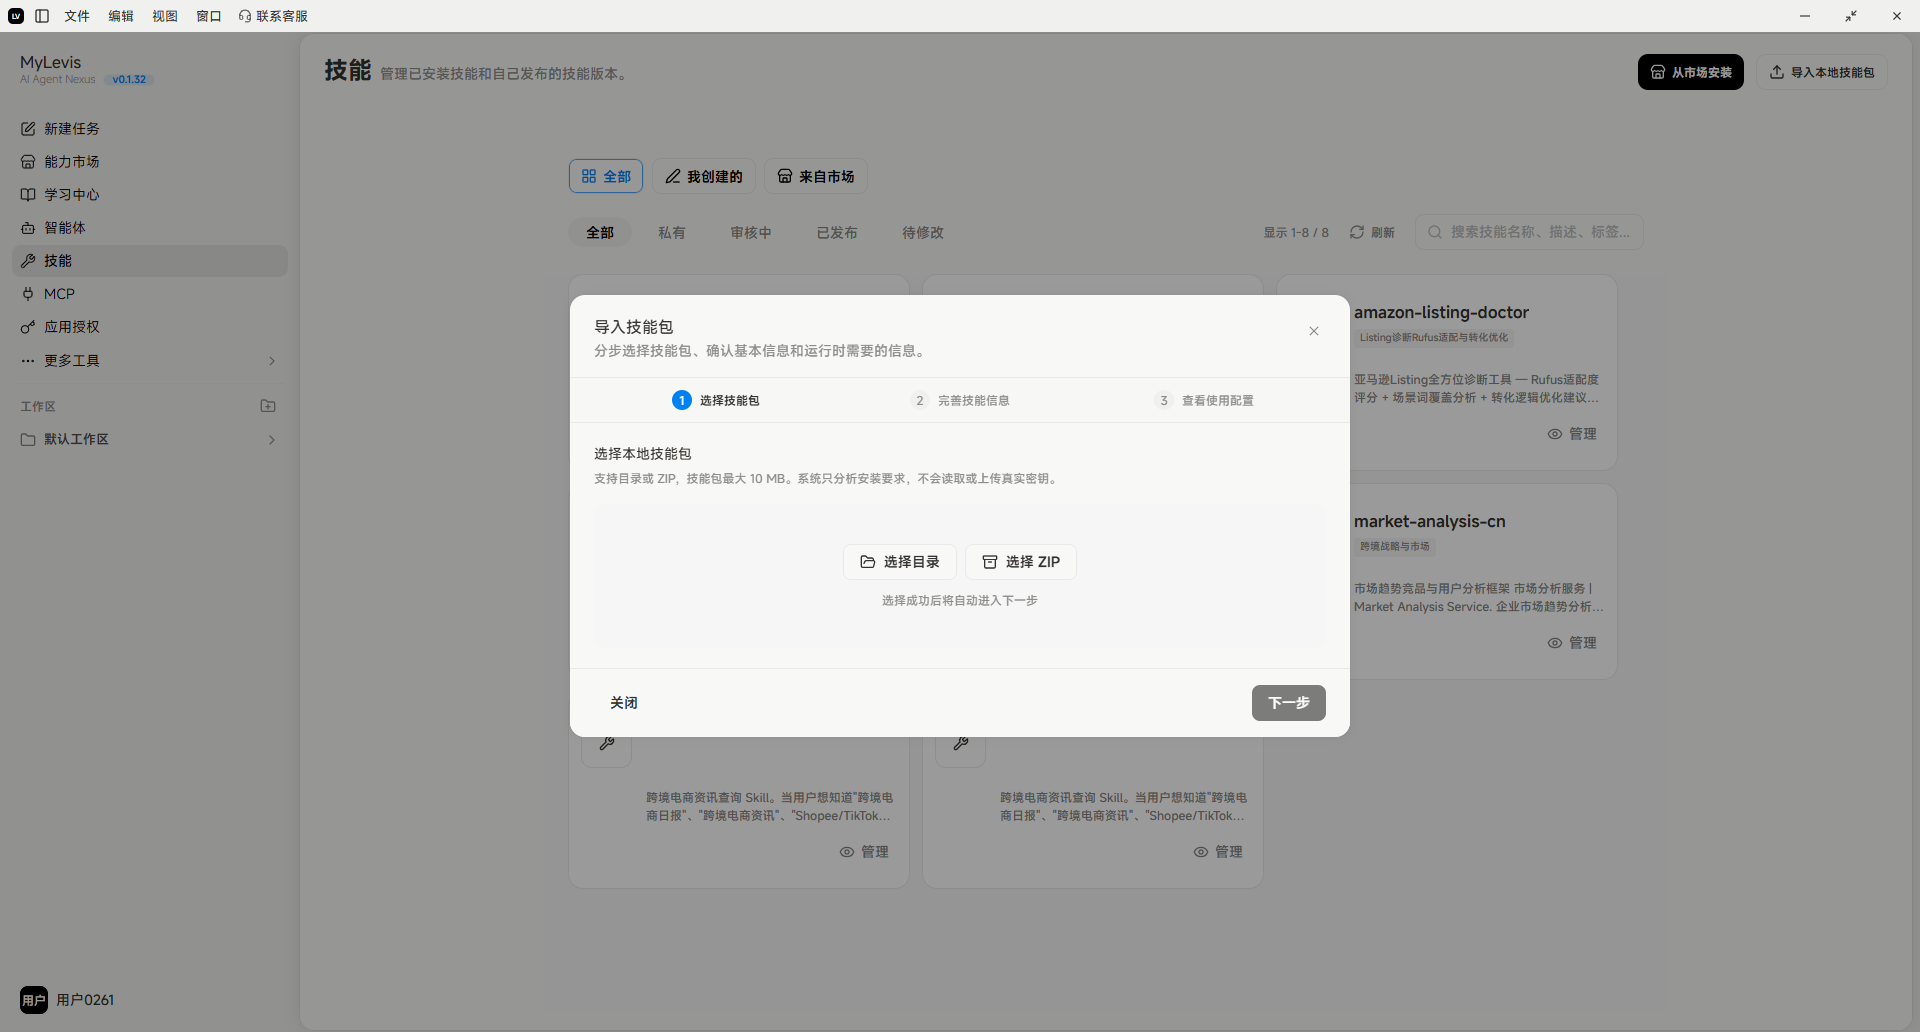Restore down the application window
Screen dimensions: 1920x1032
1851,16
